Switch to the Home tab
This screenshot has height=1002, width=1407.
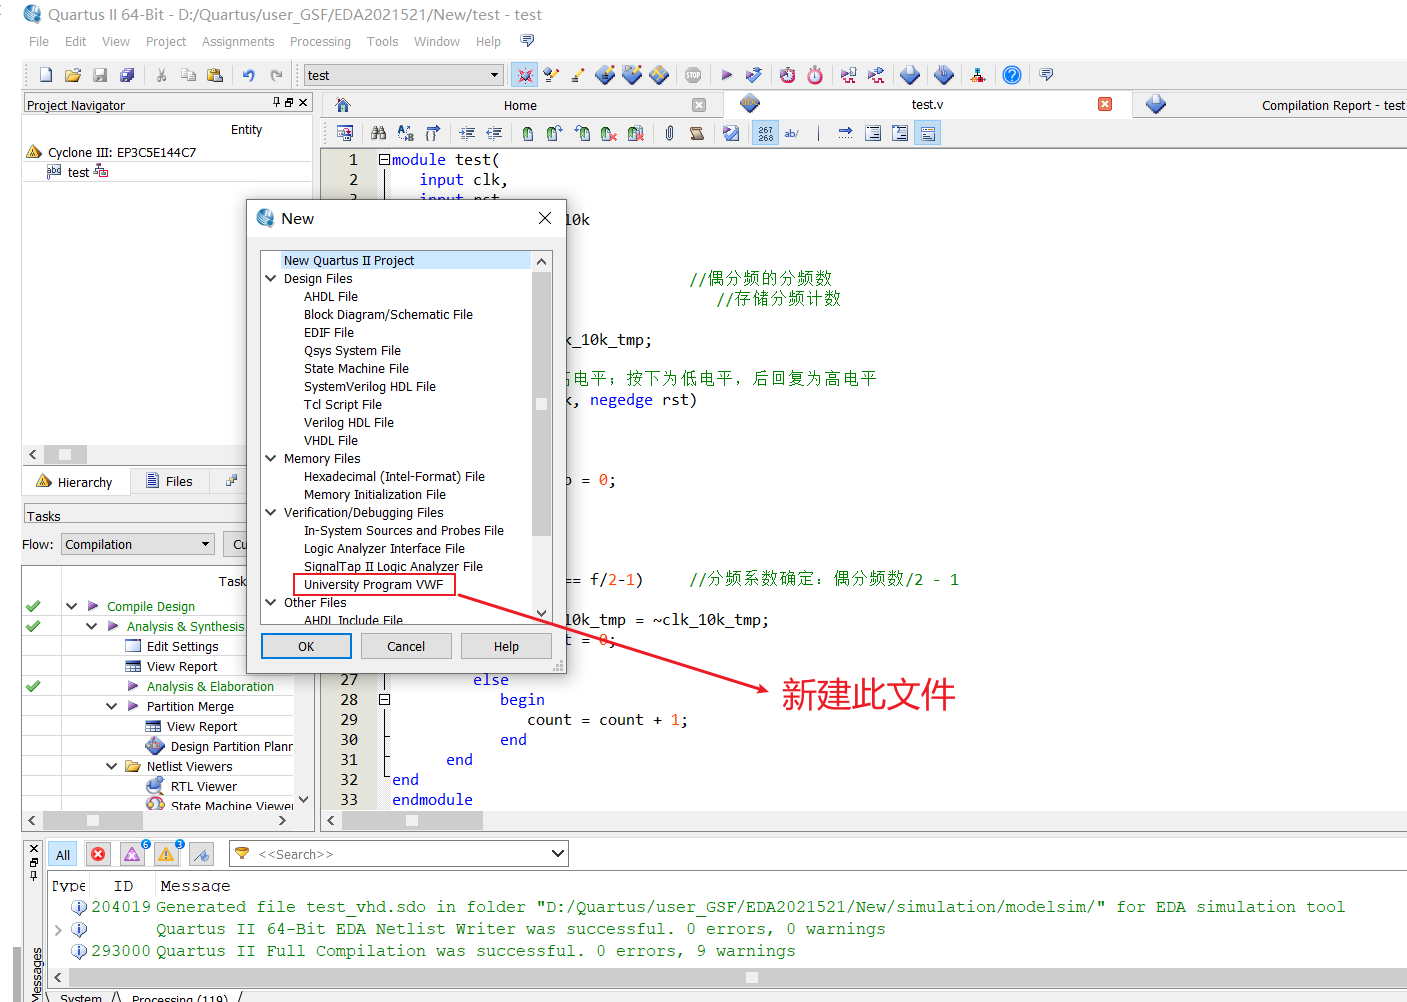520,105
